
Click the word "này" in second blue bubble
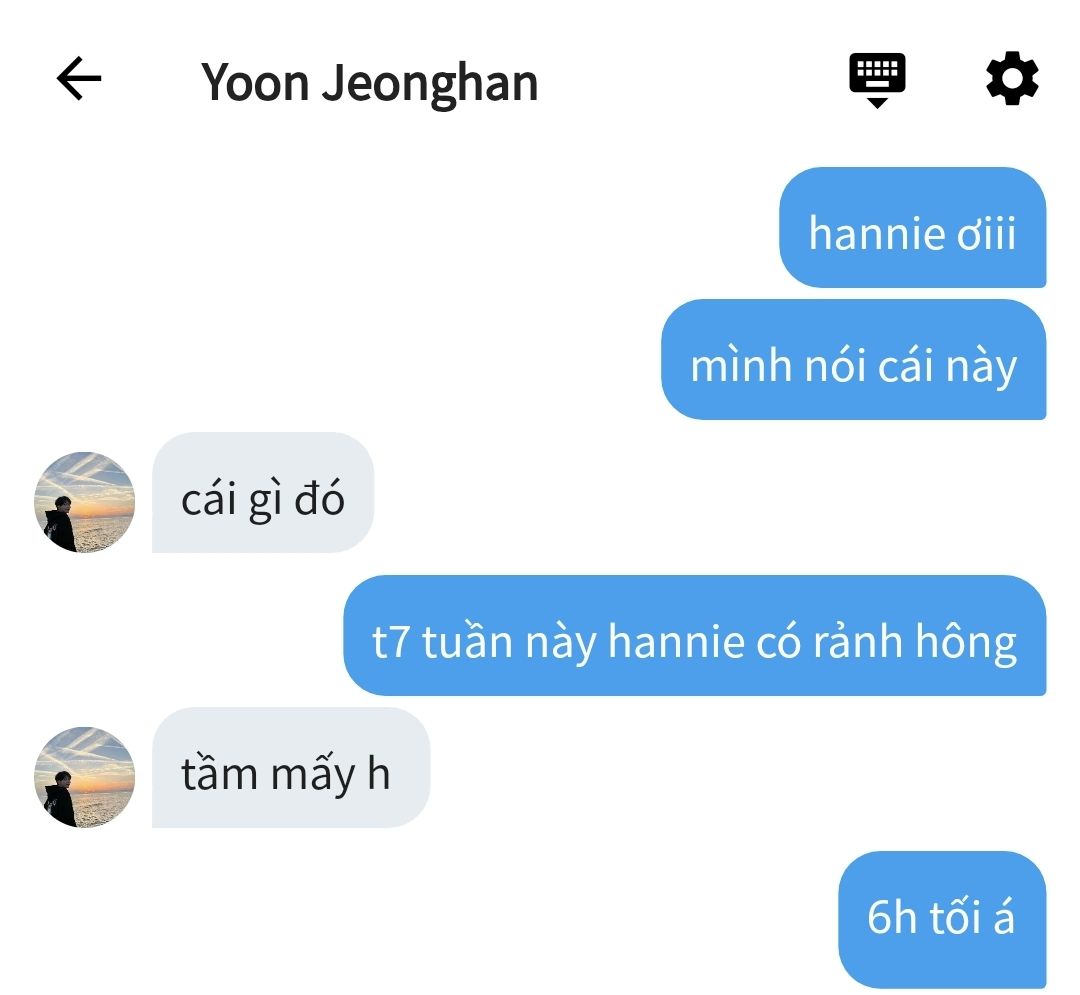(982, 366)
